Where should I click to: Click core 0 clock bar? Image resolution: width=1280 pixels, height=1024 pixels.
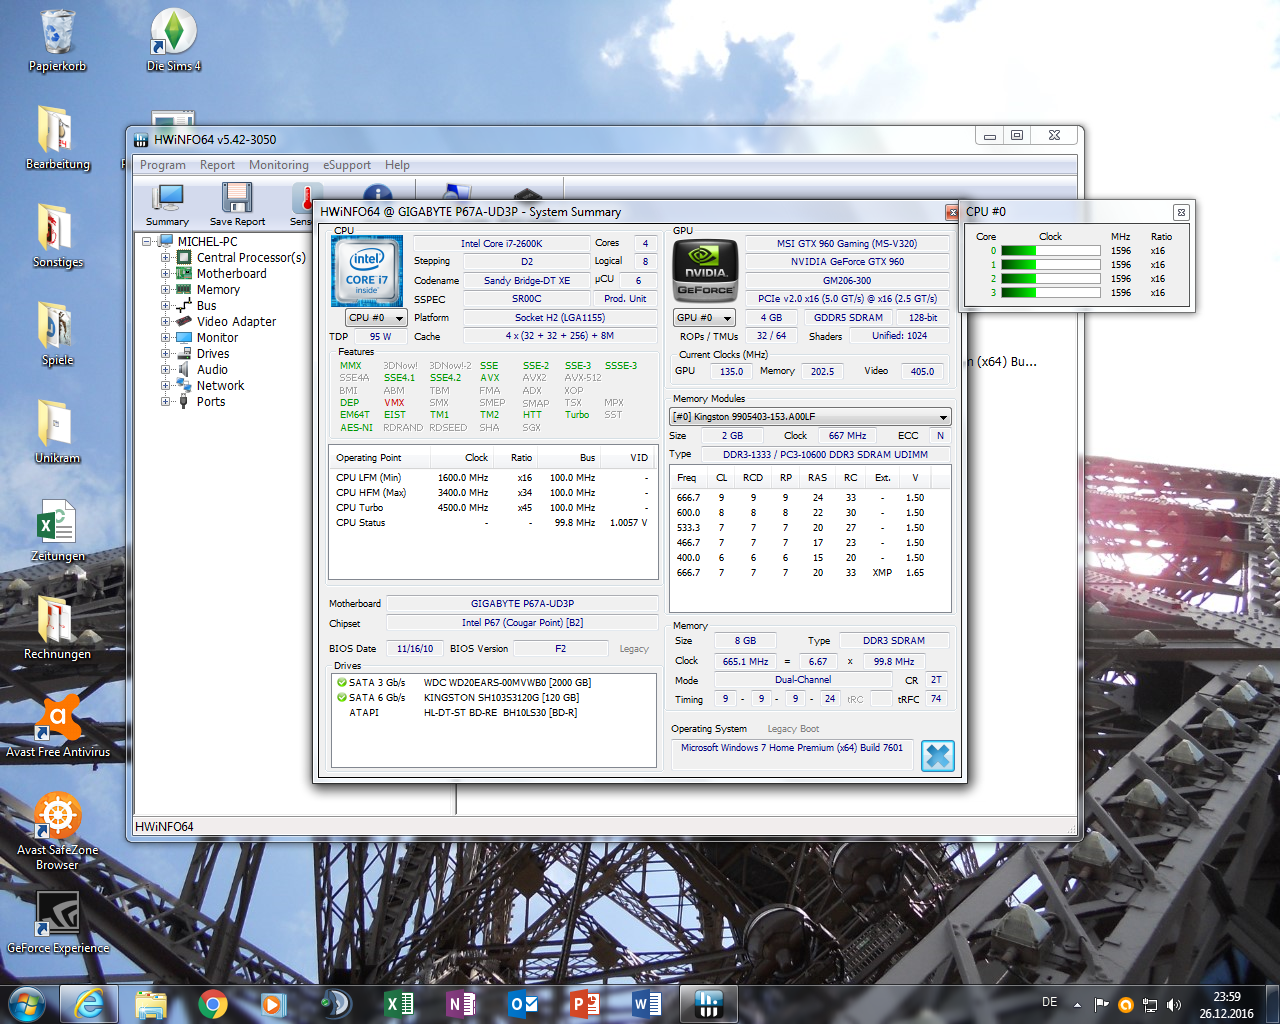1051,251
